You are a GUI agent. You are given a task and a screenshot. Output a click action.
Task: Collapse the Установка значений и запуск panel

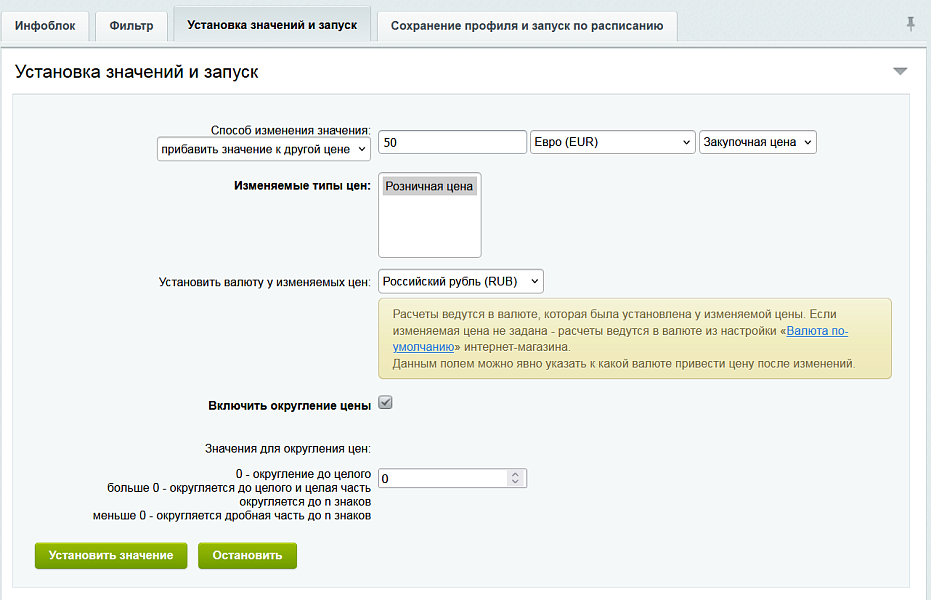(x=901, y=71)
